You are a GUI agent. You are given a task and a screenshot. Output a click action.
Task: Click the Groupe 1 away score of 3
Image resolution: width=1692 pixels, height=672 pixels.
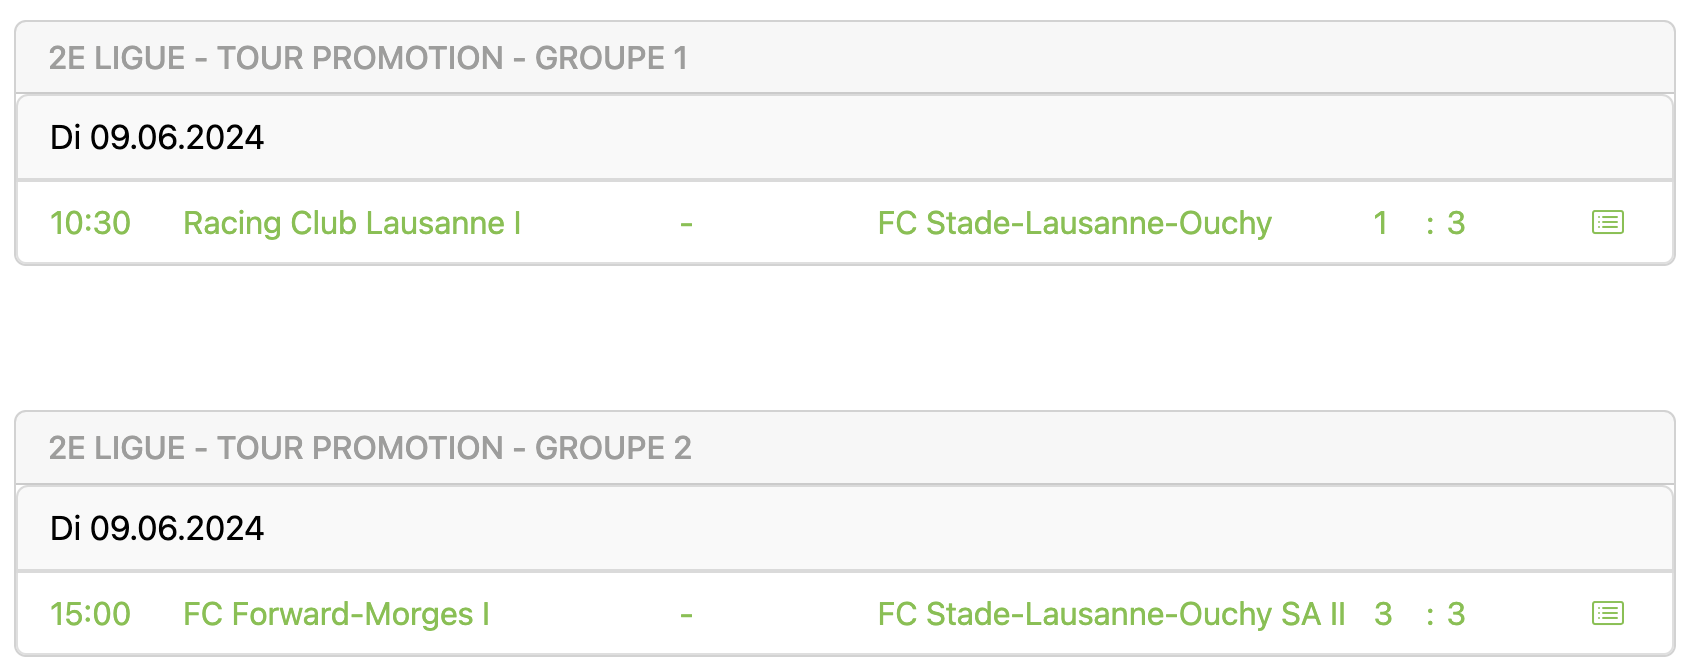click(1456, 223)
